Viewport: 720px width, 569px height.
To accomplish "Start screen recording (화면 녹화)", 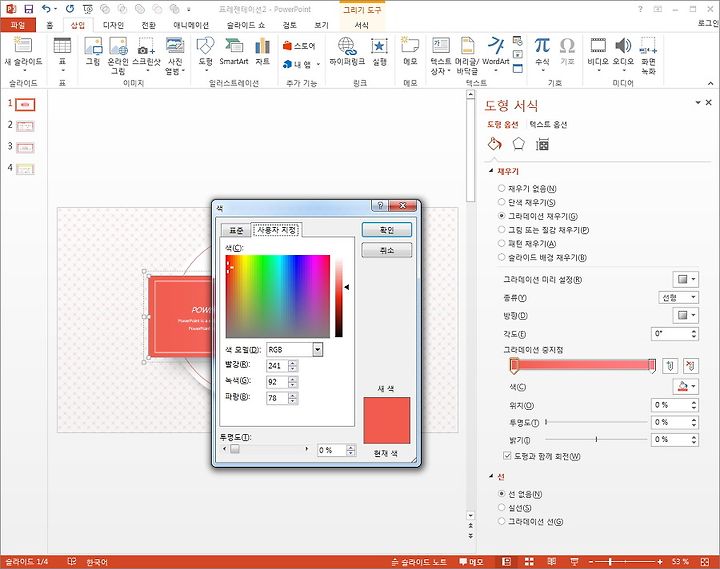I will (x=648, y=55).
